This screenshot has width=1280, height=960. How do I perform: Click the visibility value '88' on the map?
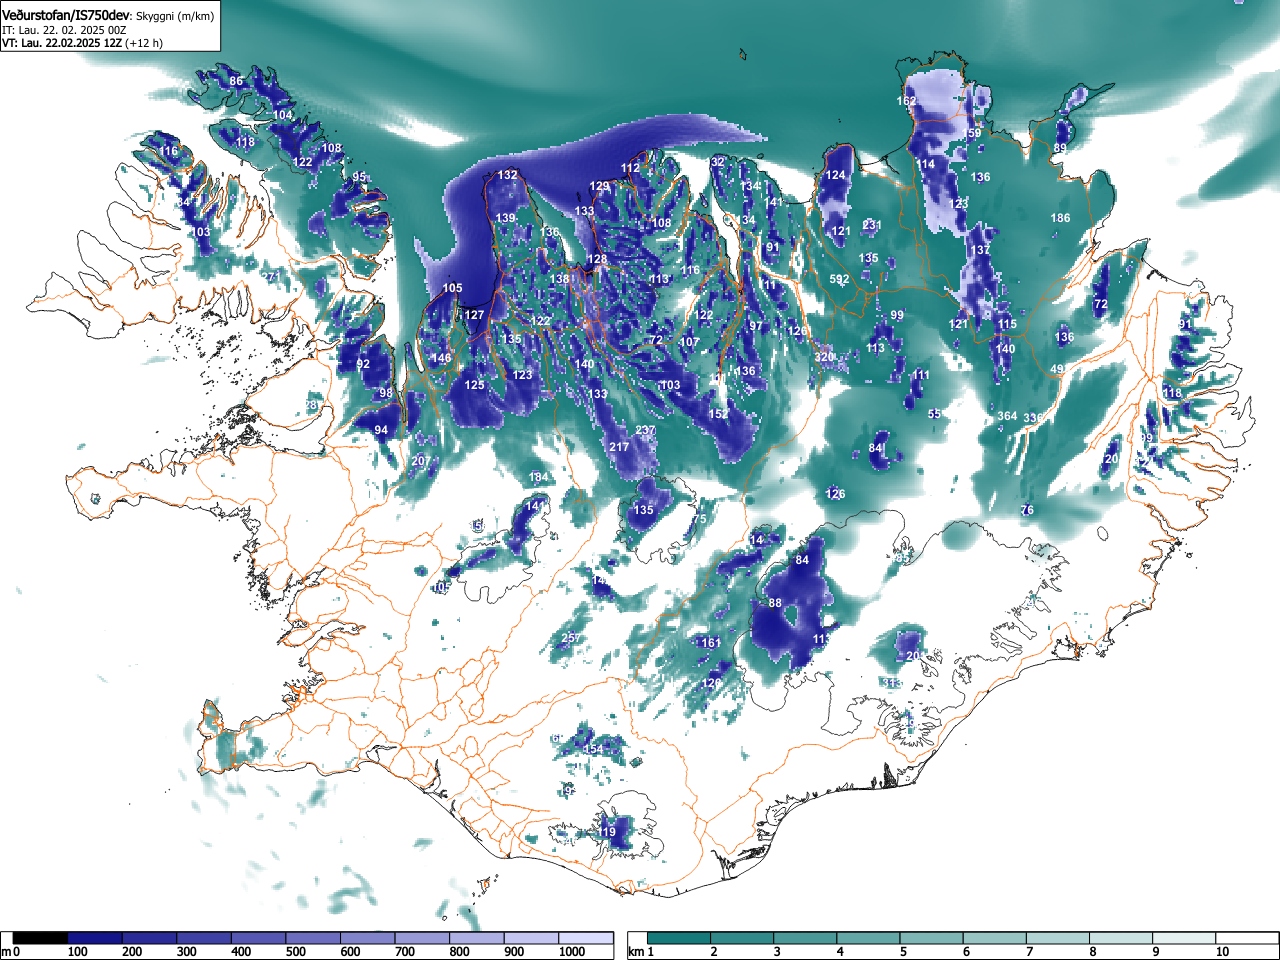[774, 603]
